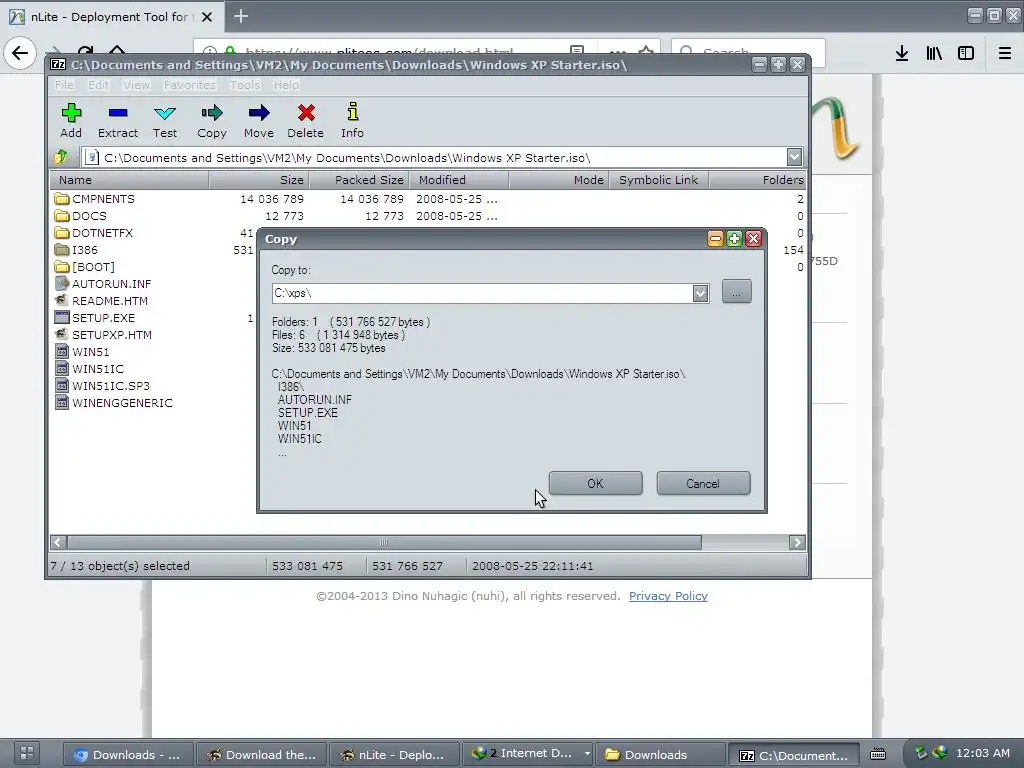Select the WINENGGENERIC file
Screen dimensions: 1024x768
(114, 402)
